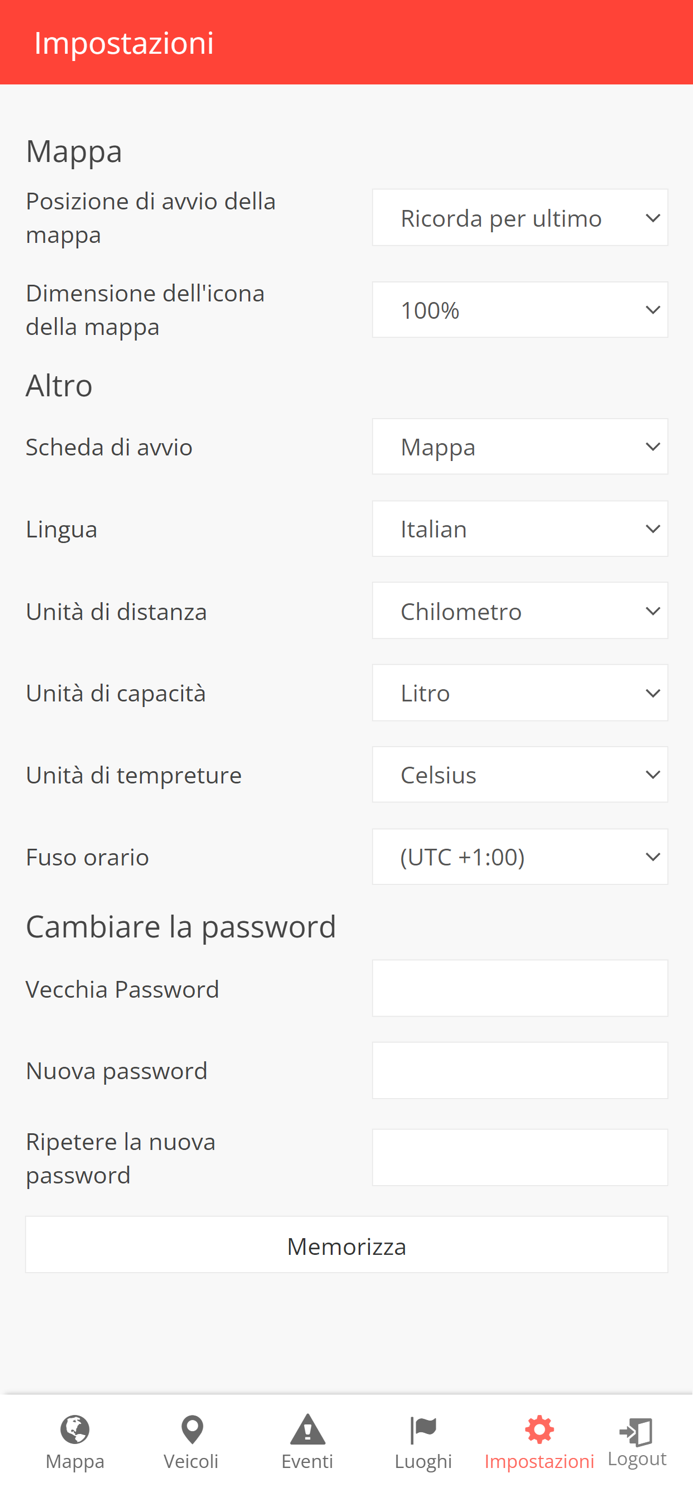The width and height of the screenshot is (693, 1500).
Task: Focus the Ripetere la nuova password field
Action: point(520,1157)
